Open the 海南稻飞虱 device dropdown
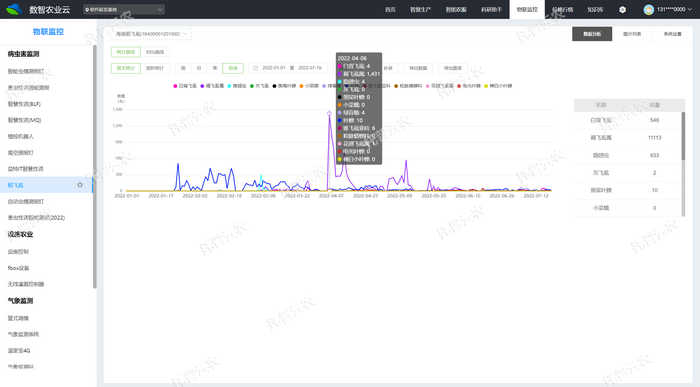The width and height of the screenshot is (700, 387). point(151,34)
